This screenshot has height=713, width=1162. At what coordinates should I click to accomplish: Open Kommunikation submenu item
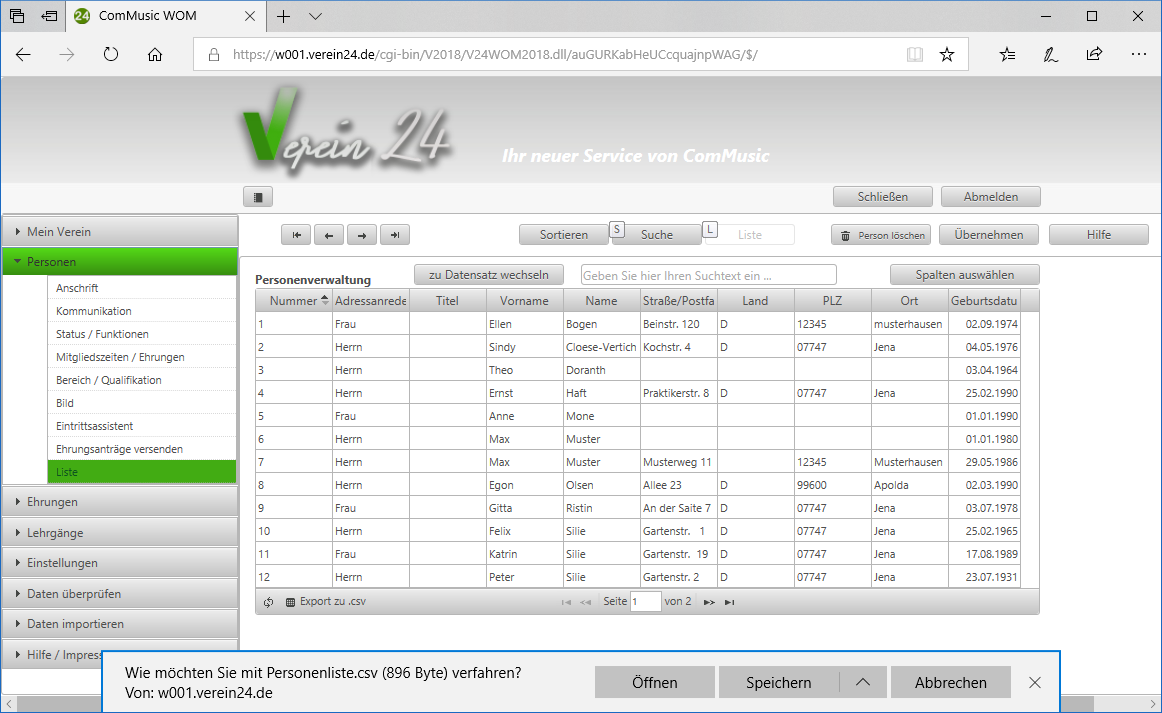142,311
